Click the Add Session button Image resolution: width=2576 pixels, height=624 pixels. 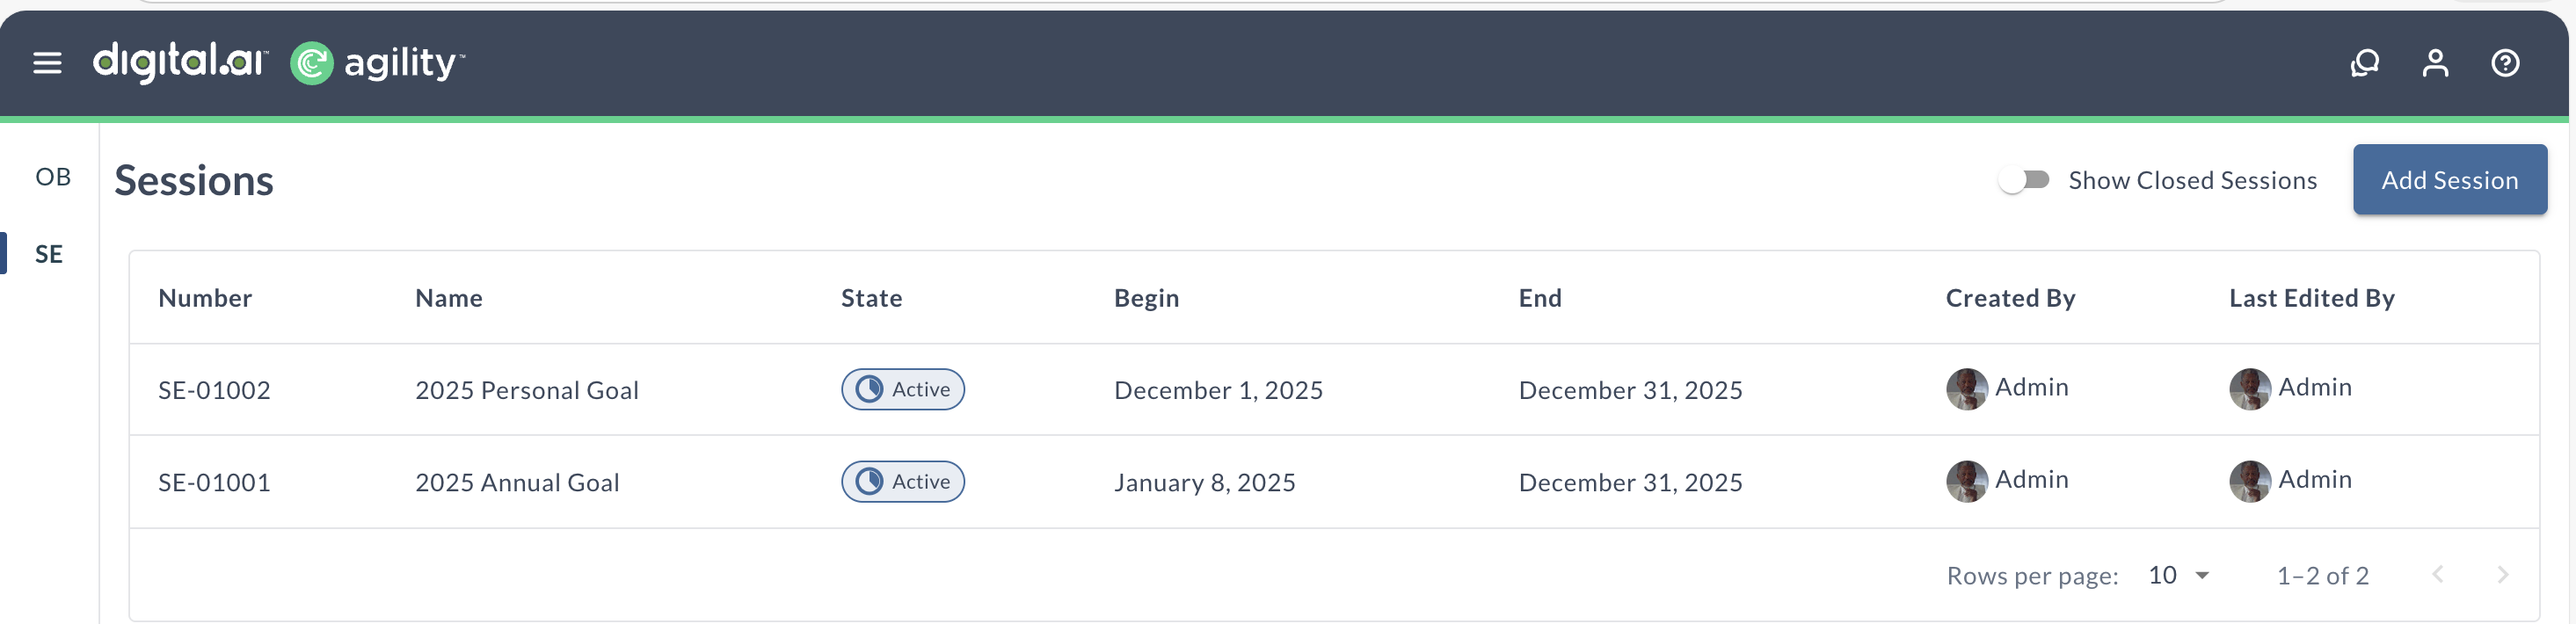coord(2450,180)
